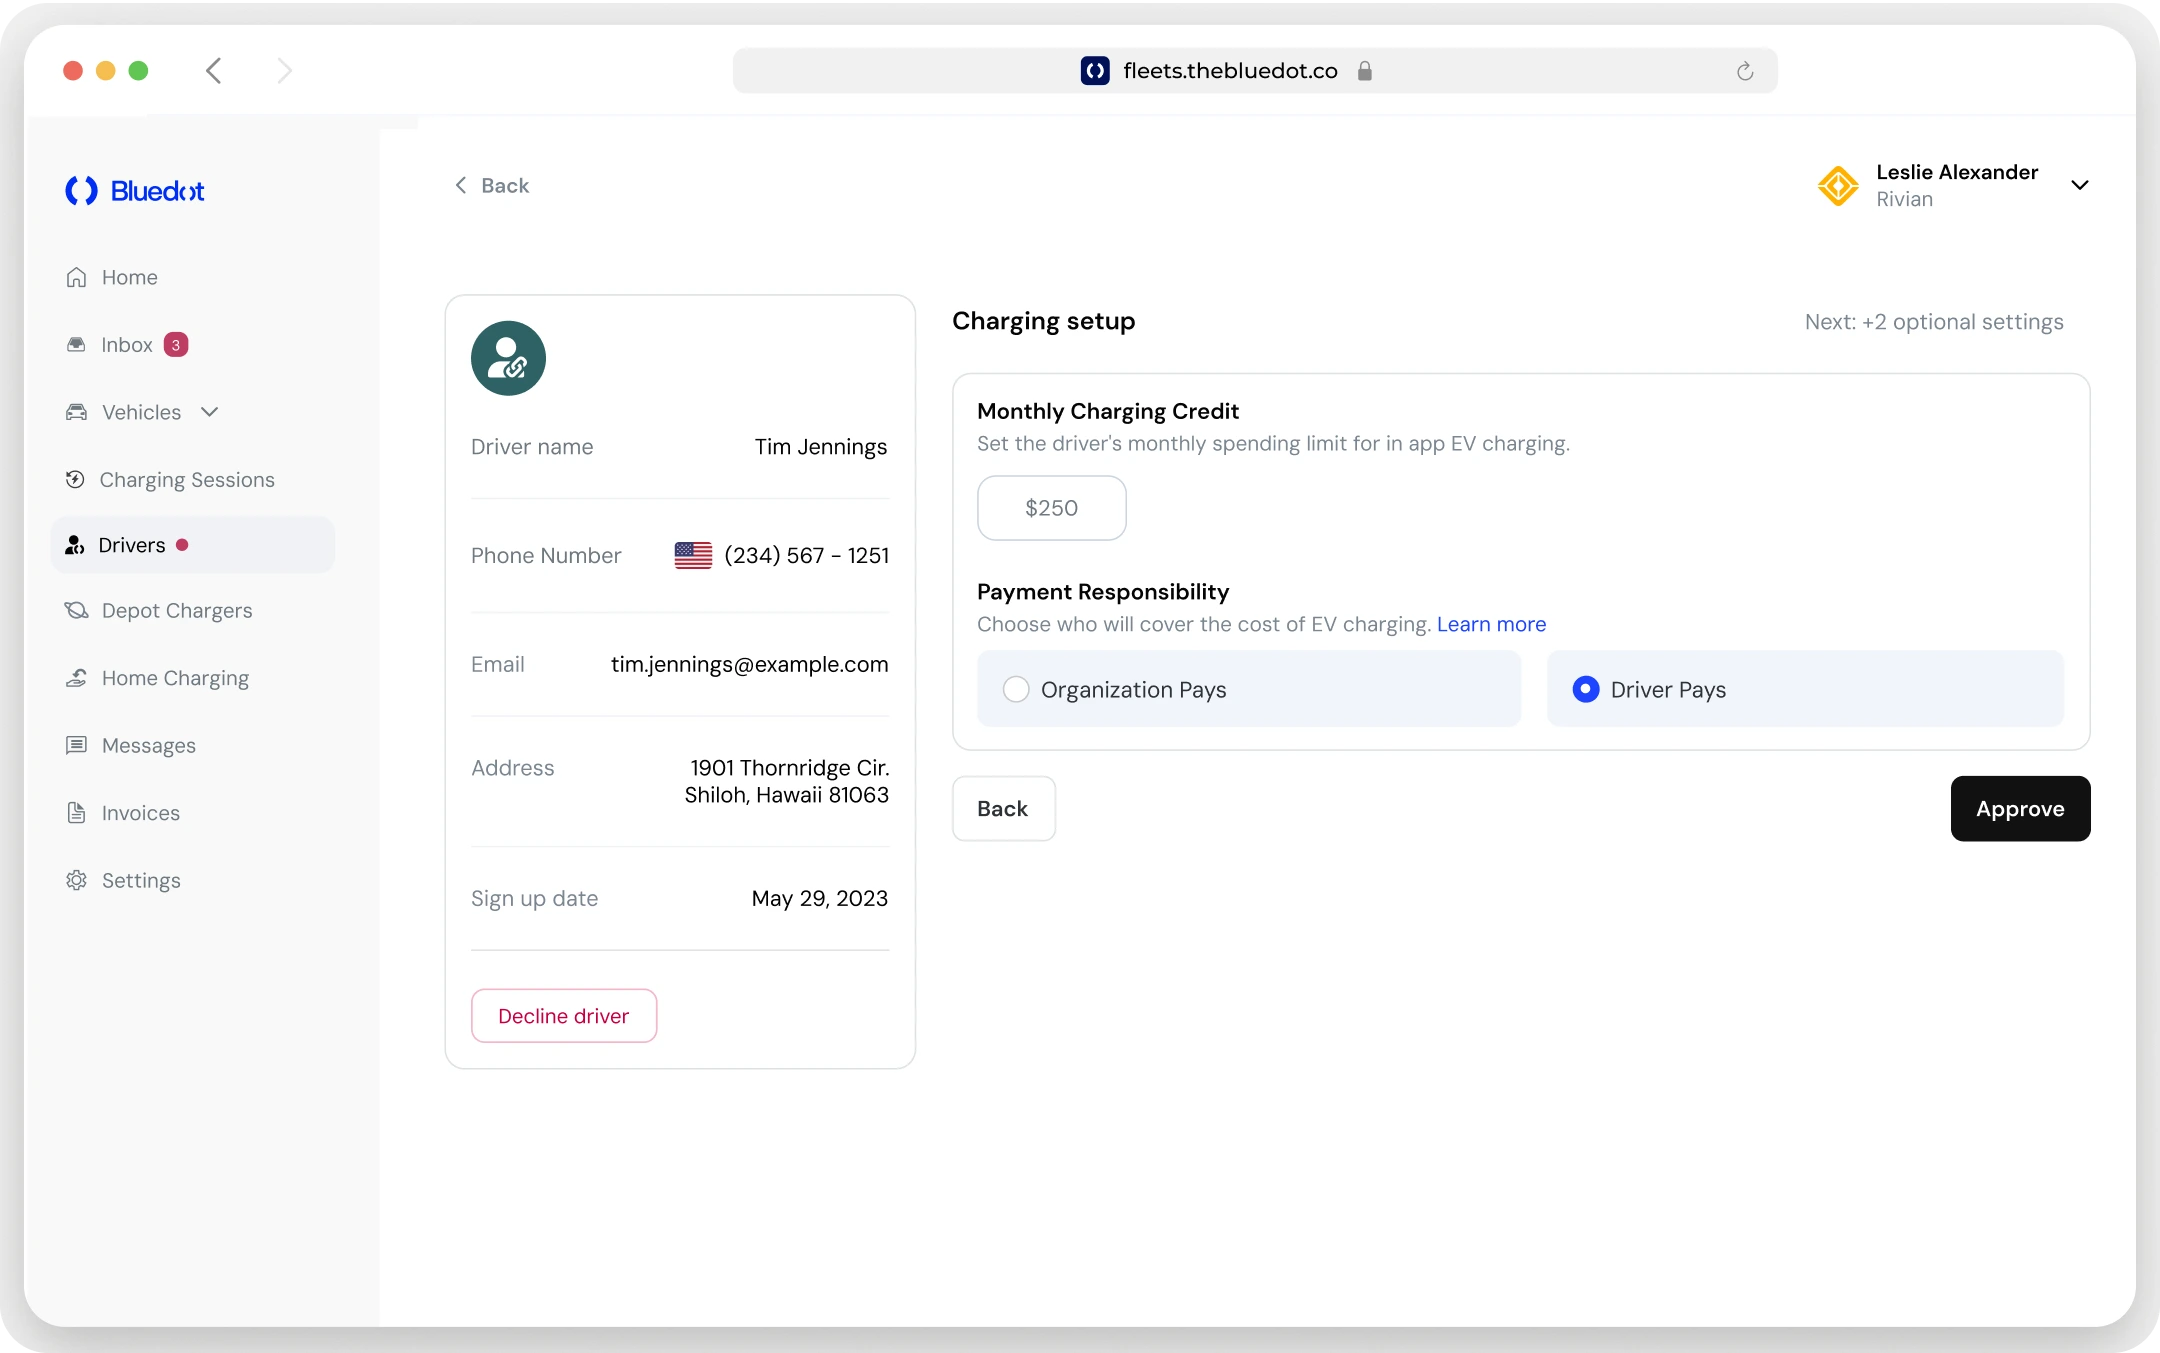Click sign up date May 29, 2023

tap(819, 898)
